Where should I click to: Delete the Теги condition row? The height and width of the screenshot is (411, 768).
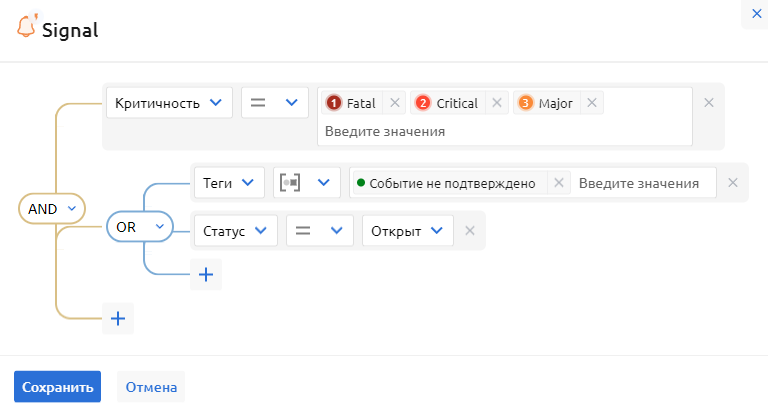(x=732, y=183)
